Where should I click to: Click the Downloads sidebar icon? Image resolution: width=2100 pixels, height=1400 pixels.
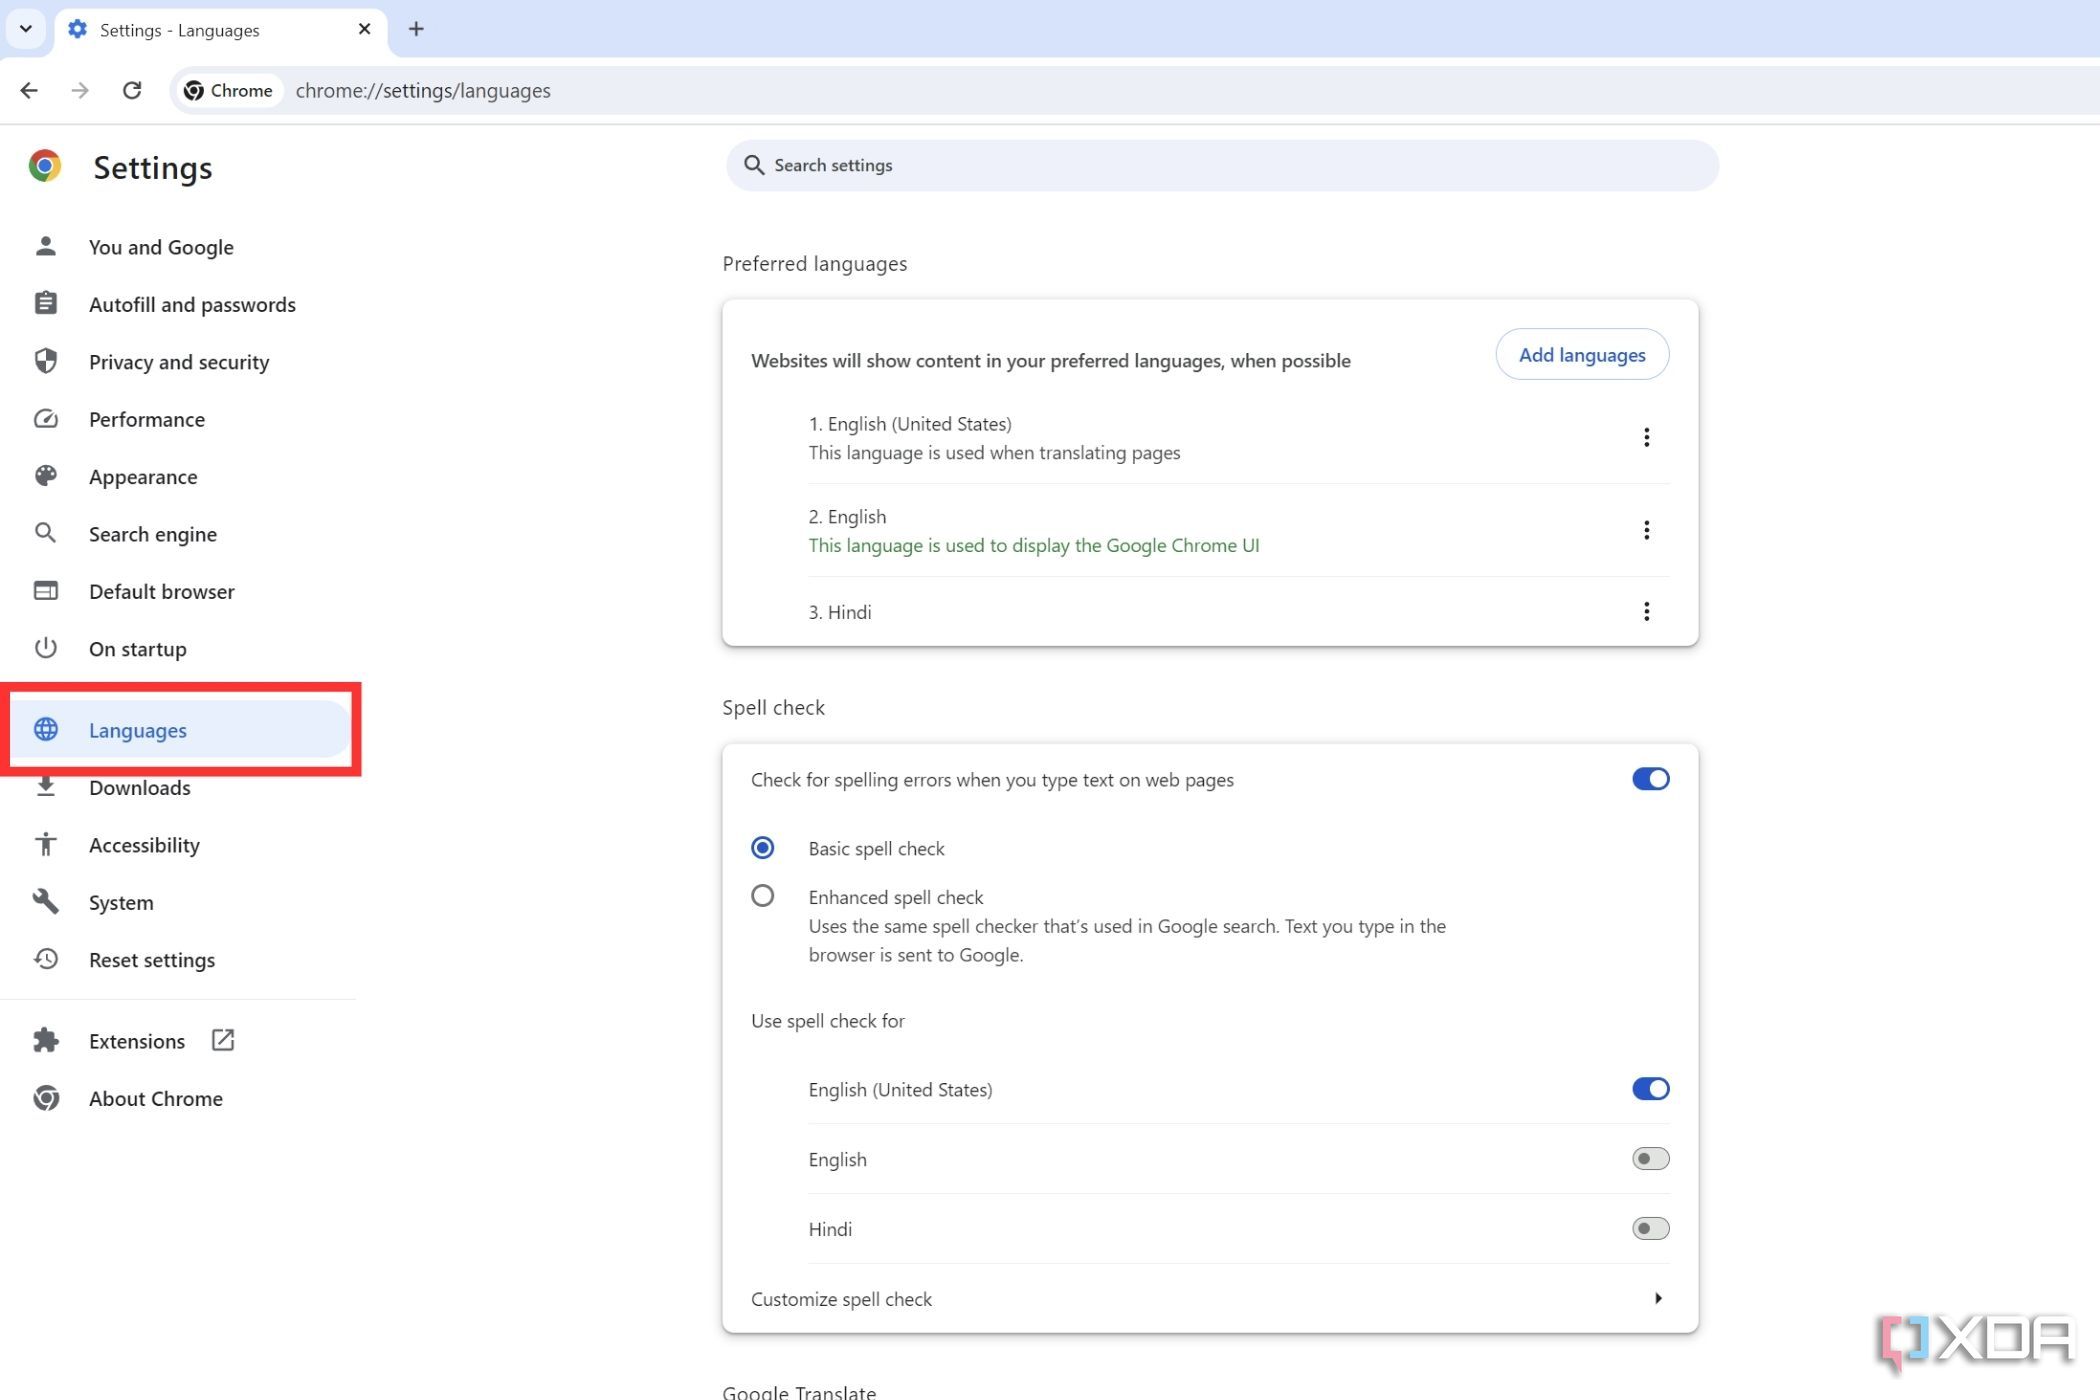coord(45,788)
